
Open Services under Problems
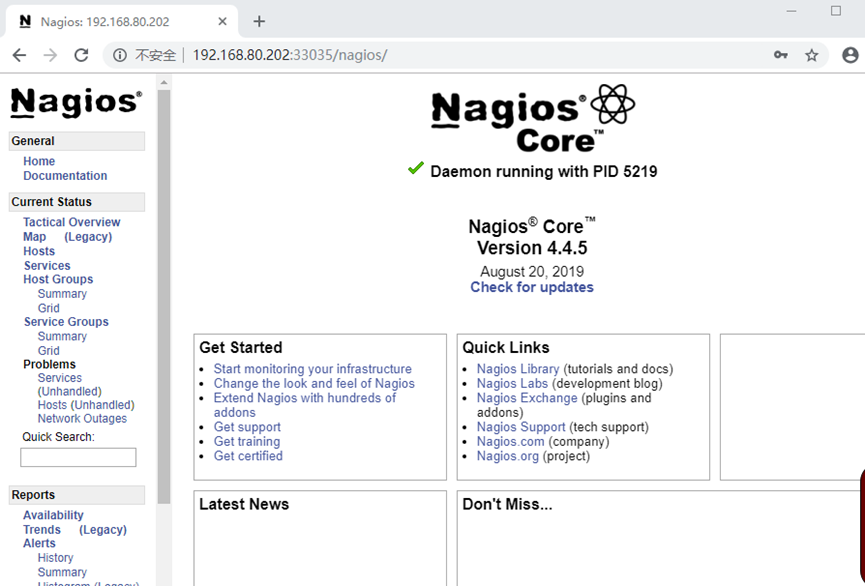pyautogui.click(x=60, y=378)
